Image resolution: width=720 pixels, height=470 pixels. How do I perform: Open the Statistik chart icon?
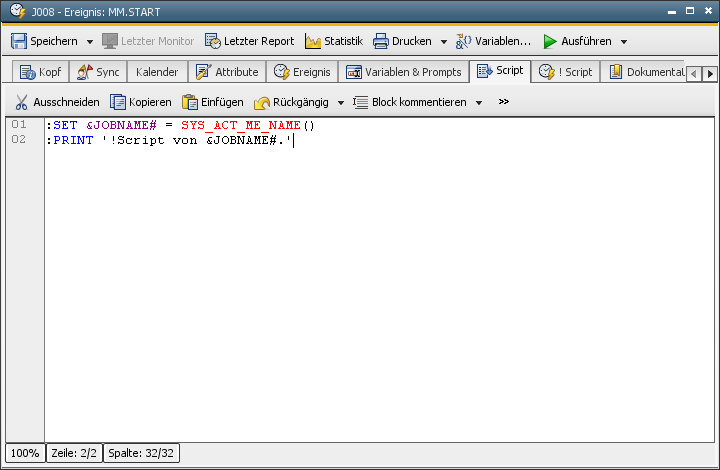click(313, 41)
